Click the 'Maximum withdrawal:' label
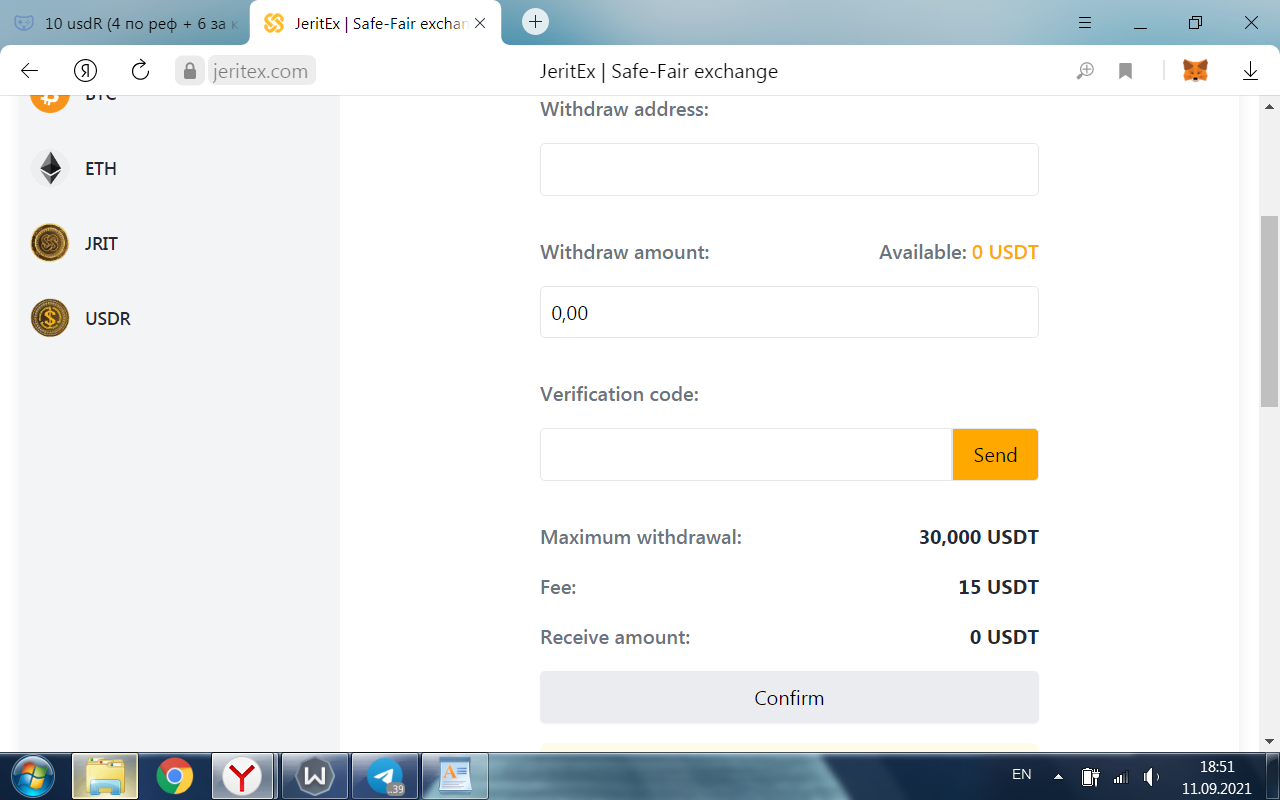 [641, 538]
